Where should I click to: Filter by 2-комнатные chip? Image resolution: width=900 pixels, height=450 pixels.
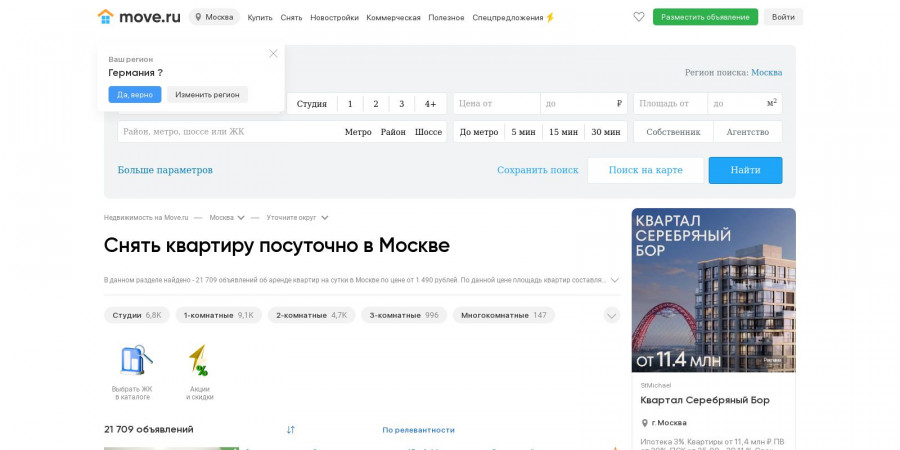coord(312,315)
